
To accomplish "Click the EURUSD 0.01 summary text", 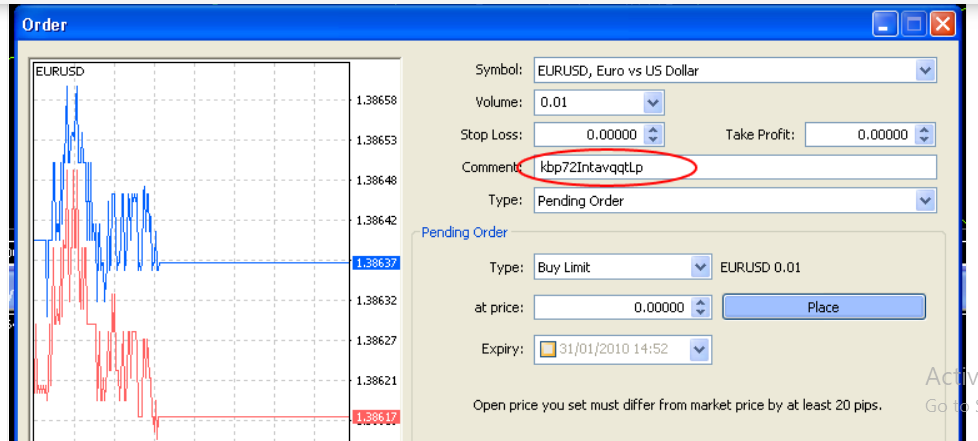I will click(760, 268).
